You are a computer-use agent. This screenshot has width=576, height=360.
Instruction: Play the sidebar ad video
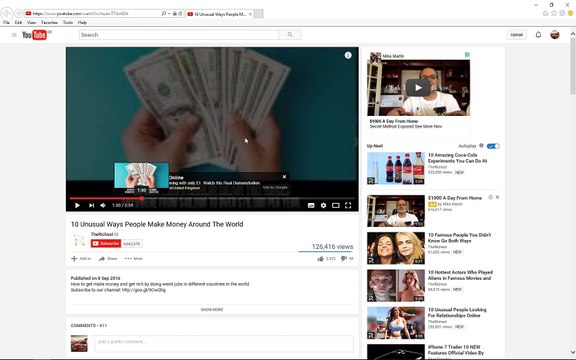pos(418,88)
